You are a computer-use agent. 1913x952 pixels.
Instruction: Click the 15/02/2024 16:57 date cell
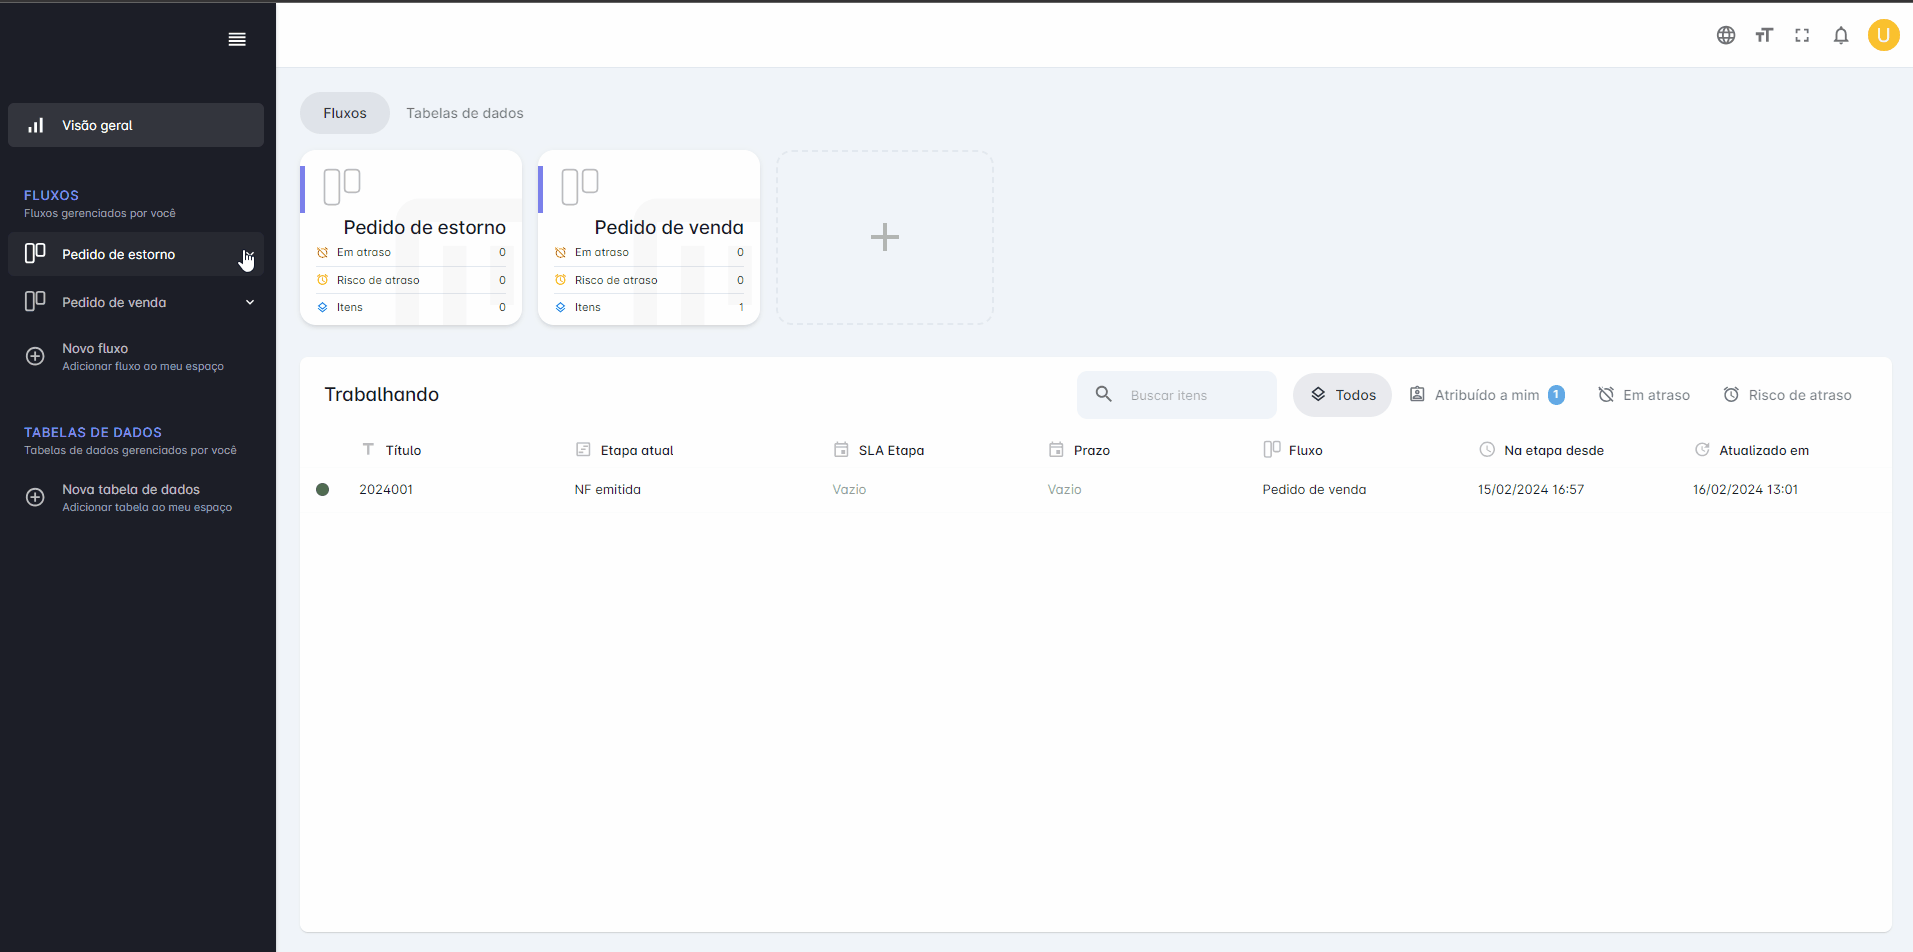click(1531, 489)
